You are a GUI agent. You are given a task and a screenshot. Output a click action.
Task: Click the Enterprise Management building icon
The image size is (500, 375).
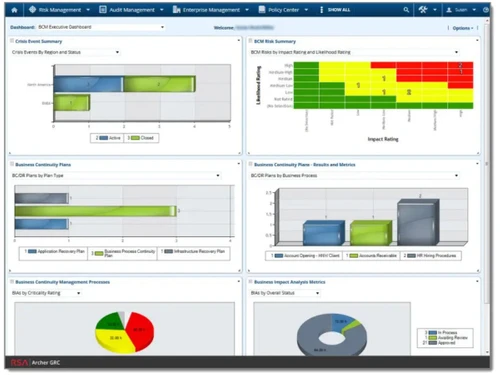click(176, 10)
